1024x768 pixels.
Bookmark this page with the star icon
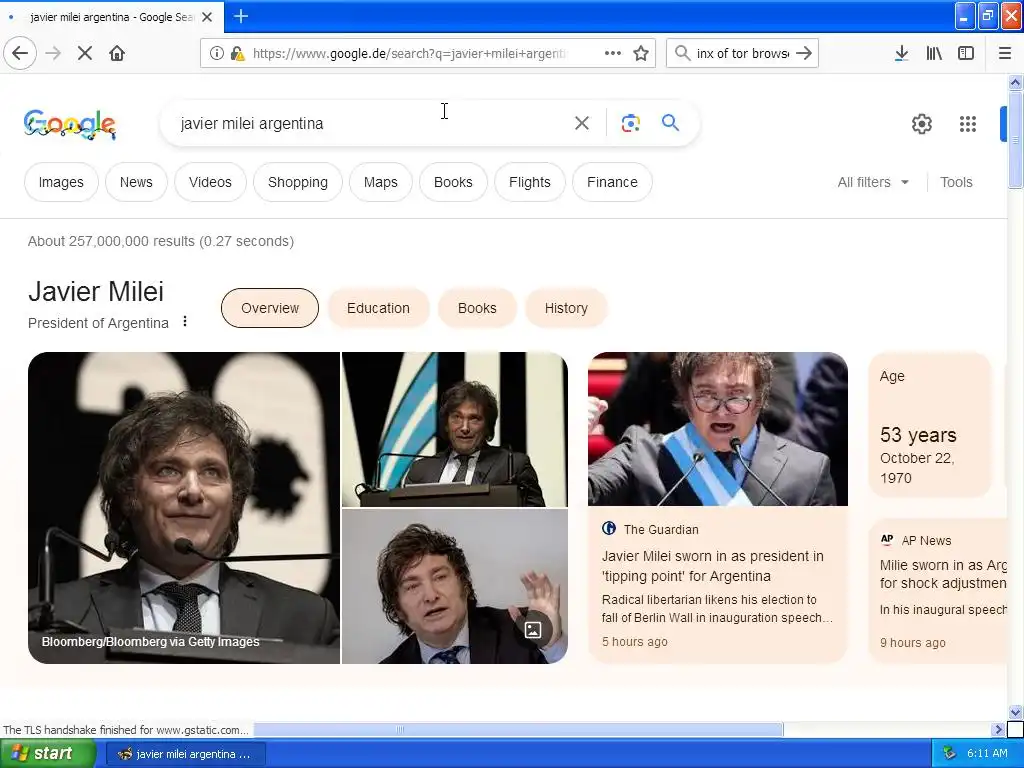[x=641, y=53]
